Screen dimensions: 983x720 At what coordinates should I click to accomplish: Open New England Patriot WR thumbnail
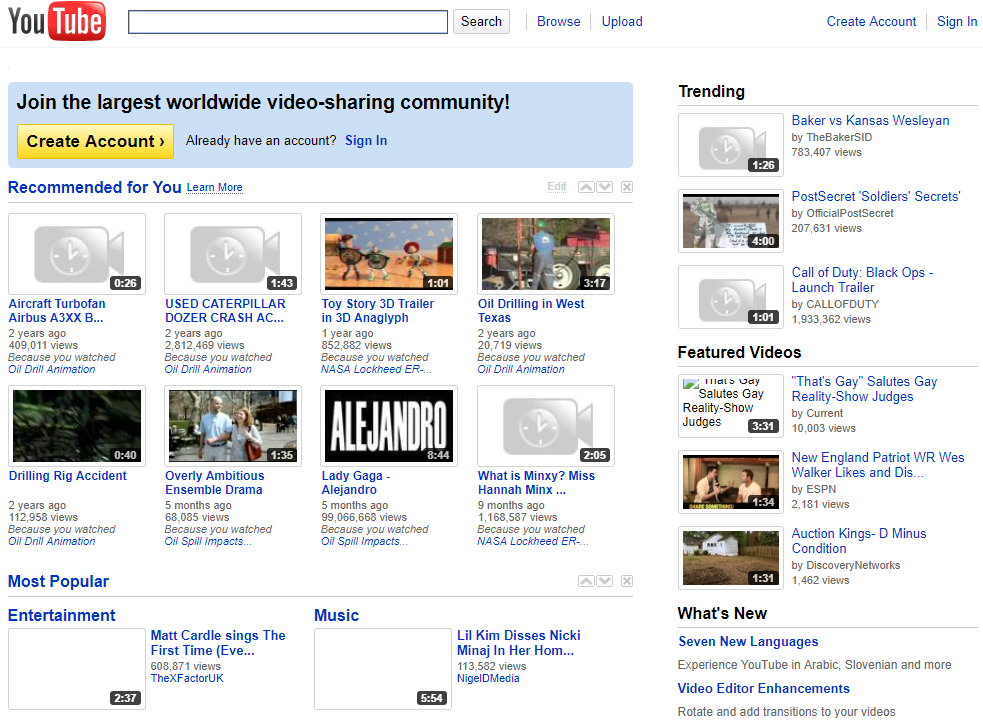pos(730,482)
